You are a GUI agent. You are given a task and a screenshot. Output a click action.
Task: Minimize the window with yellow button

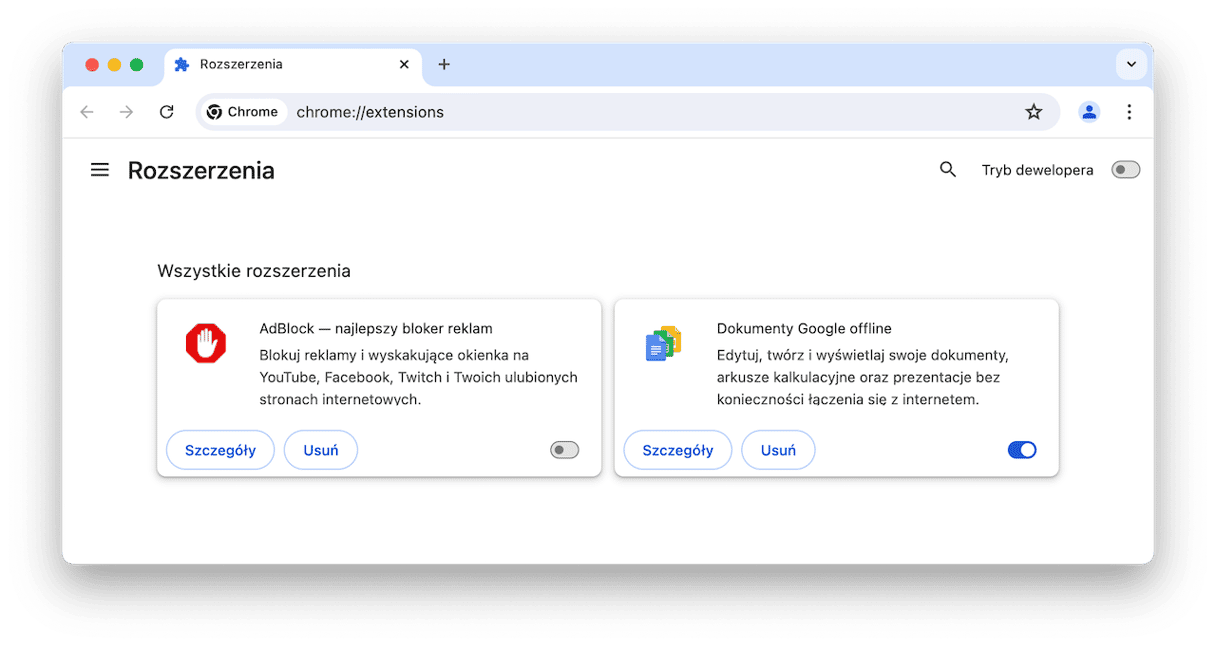coord(114,65)
